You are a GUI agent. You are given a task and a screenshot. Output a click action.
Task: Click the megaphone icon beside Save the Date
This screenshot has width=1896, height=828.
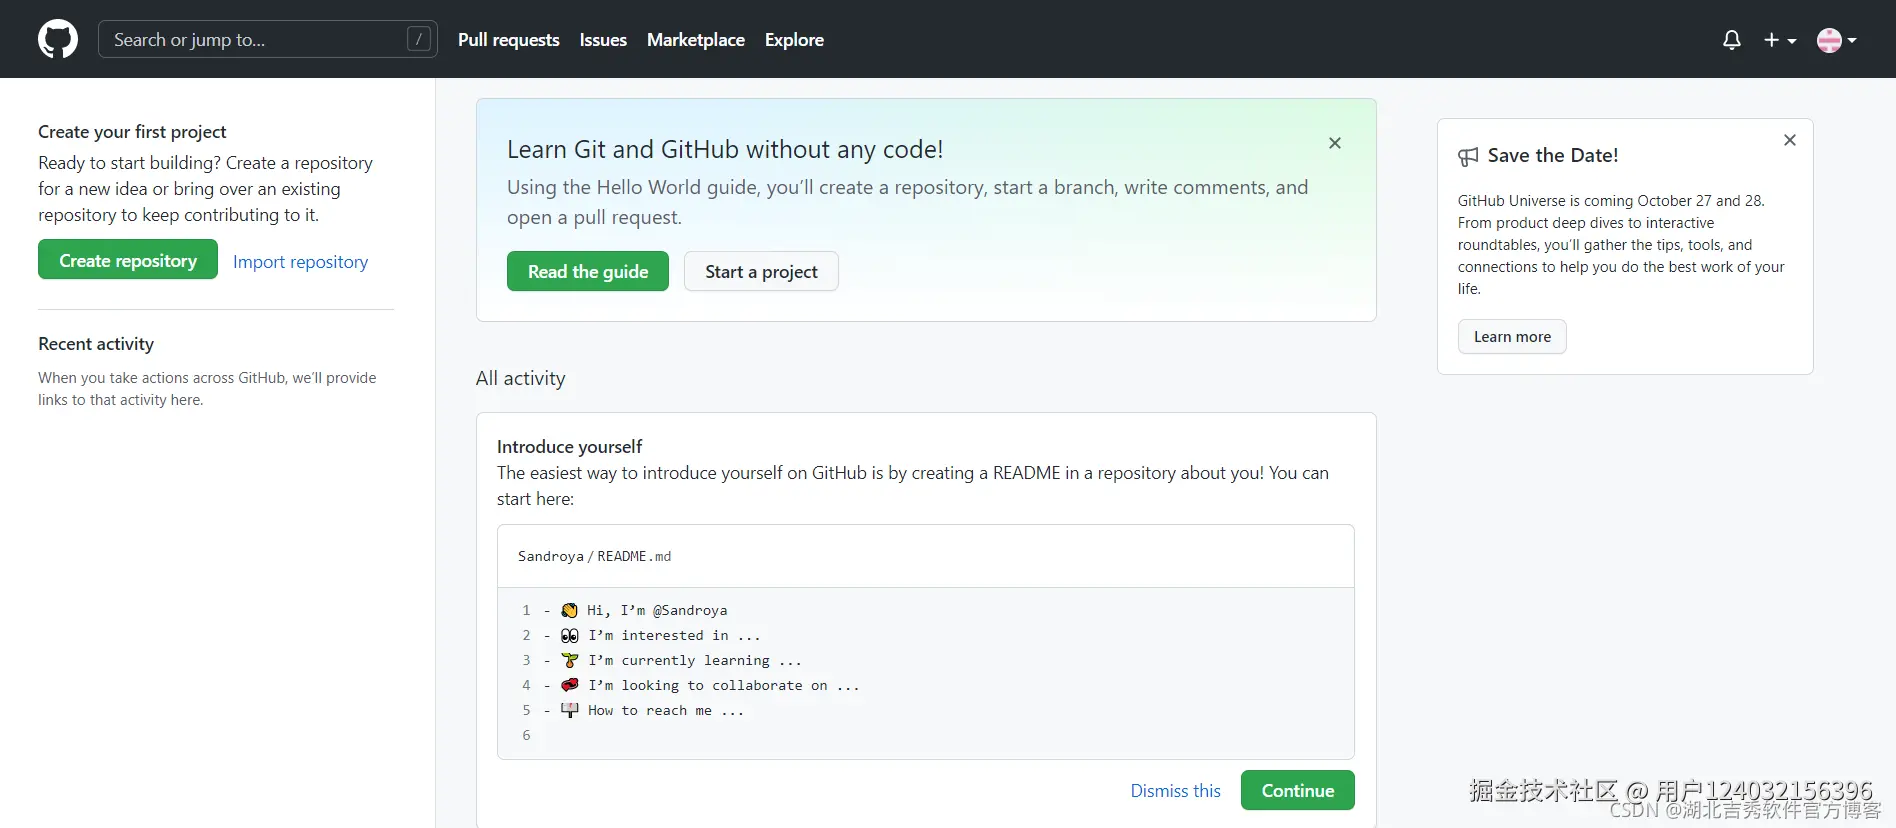[x=1468, y=157]
